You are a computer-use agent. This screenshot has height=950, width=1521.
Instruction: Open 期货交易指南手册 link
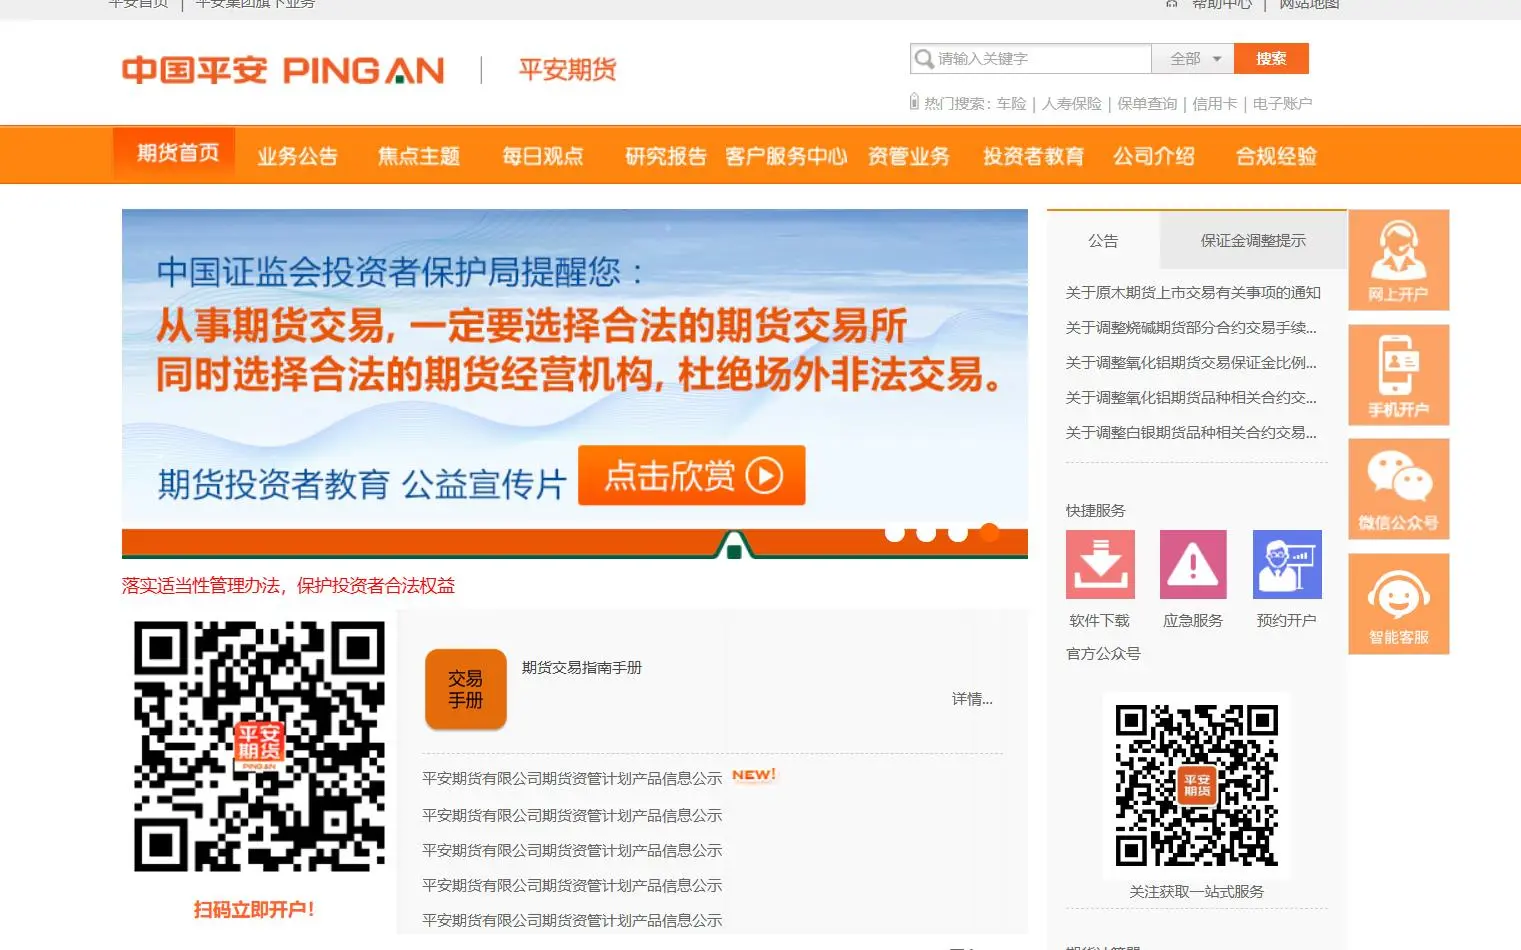click(x=582, y=668)
